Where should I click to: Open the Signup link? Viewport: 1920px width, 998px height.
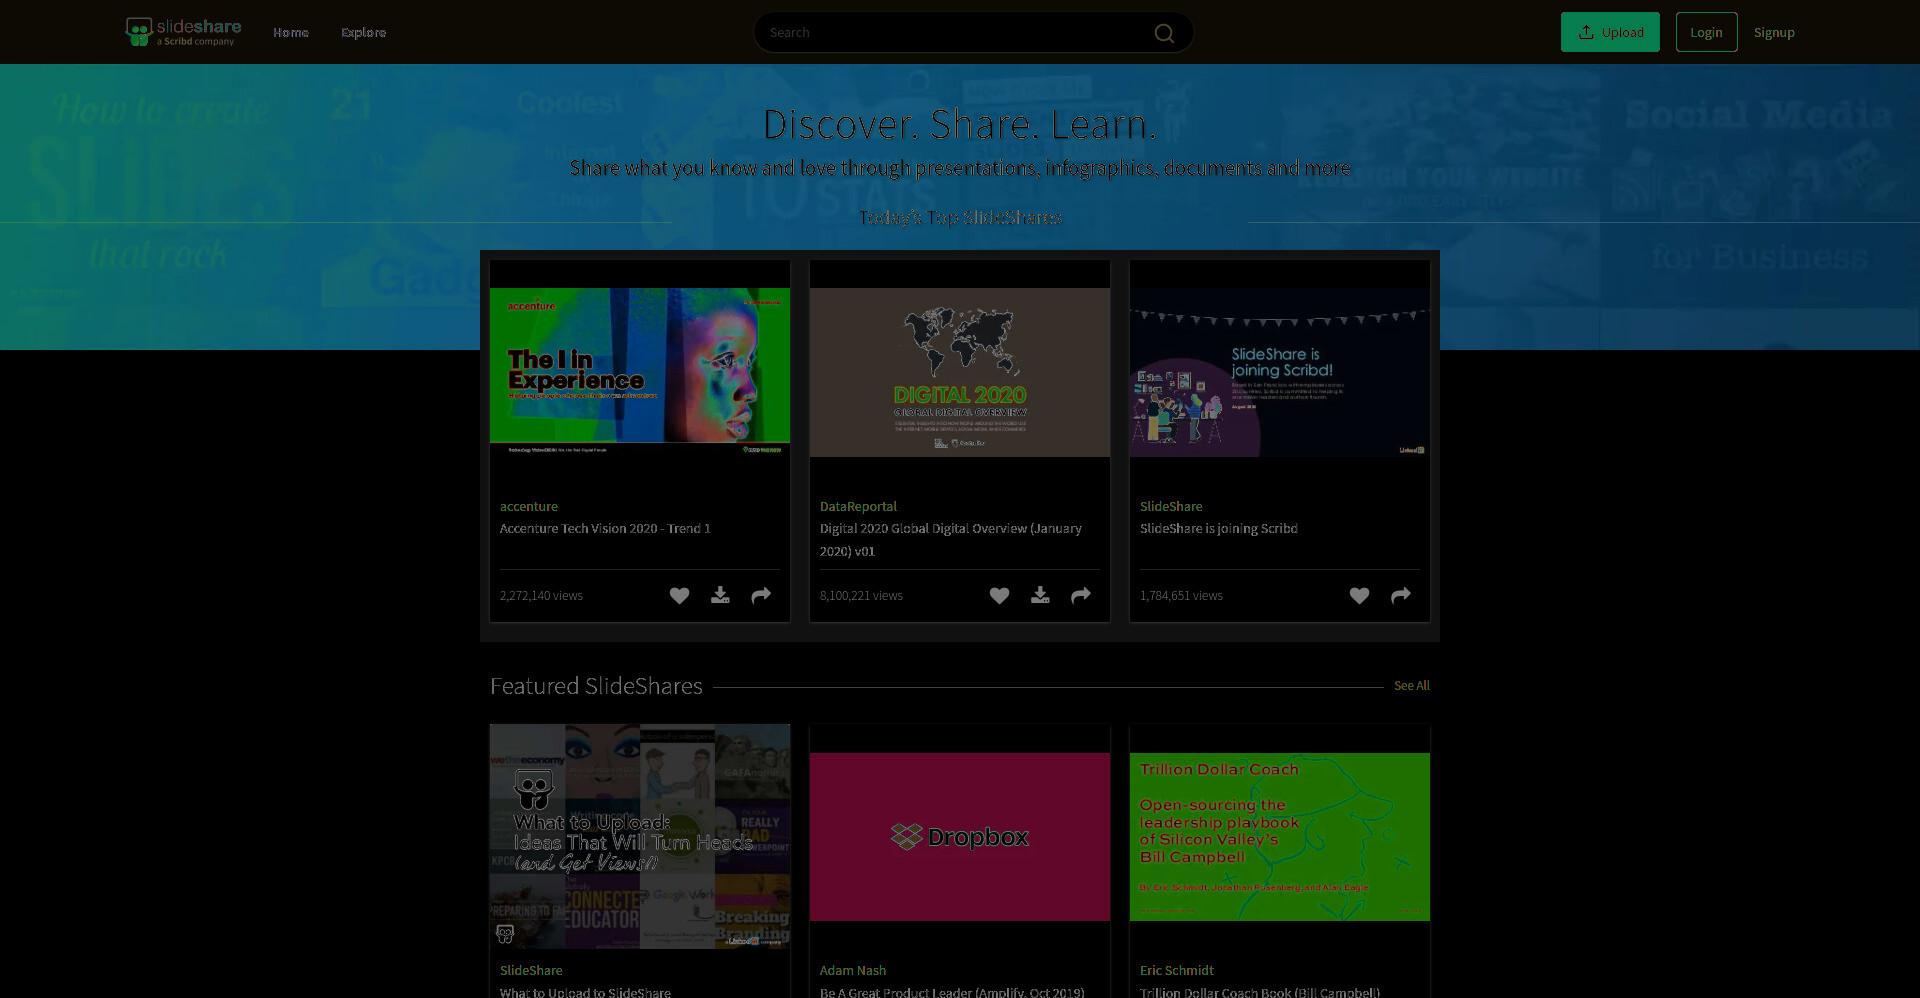1774,32
